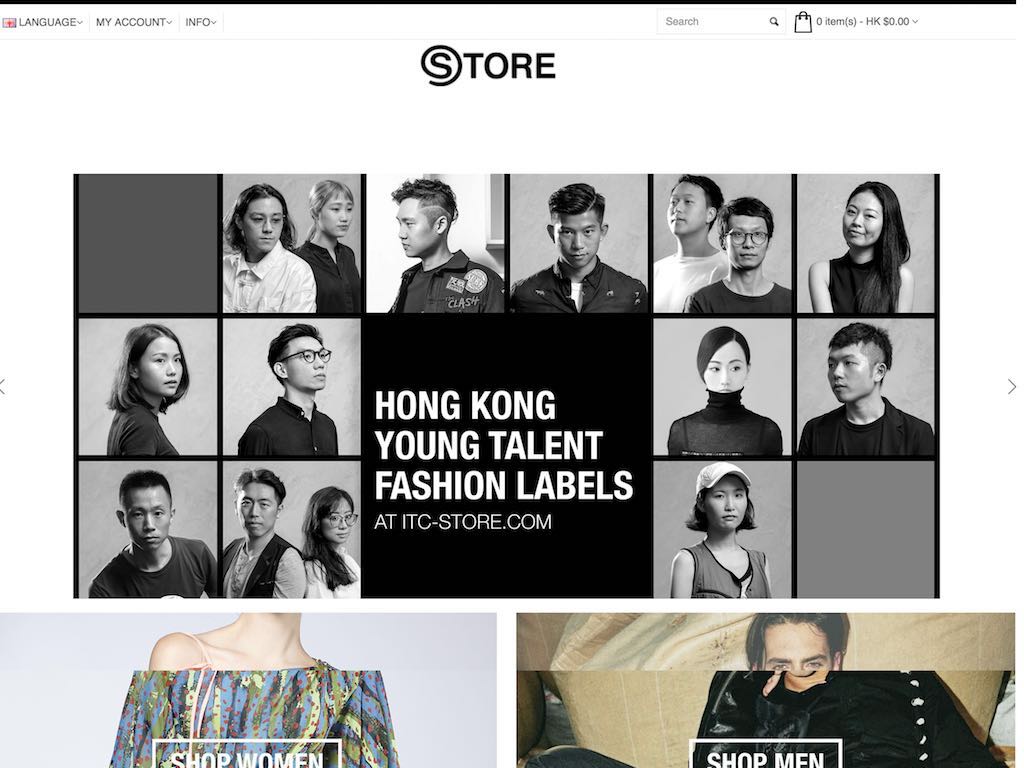Viewport: 1024px width, 768px height.
Task: Expand the INFO dropdown menu
Action: (200, 22)
